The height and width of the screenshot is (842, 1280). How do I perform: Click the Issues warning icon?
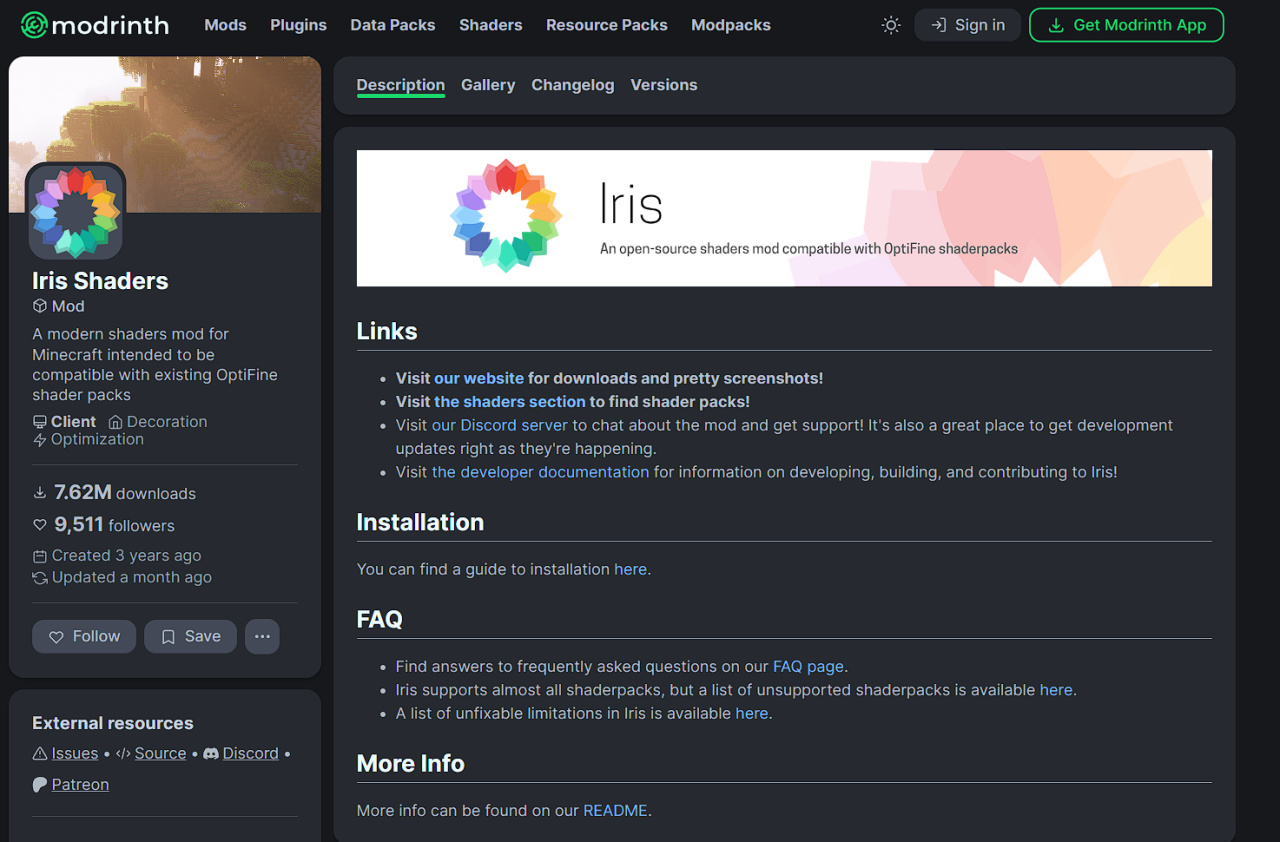(x=40, y=753)
